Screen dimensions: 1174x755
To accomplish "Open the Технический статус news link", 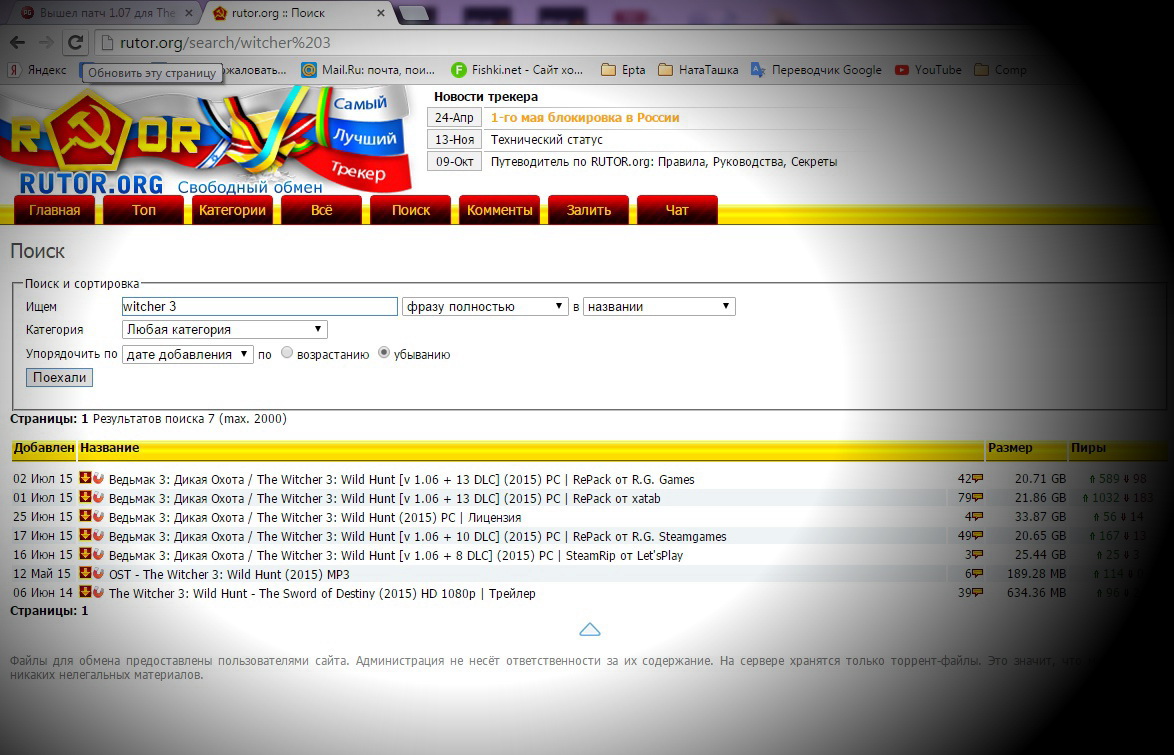I will (x=547, y=139).
